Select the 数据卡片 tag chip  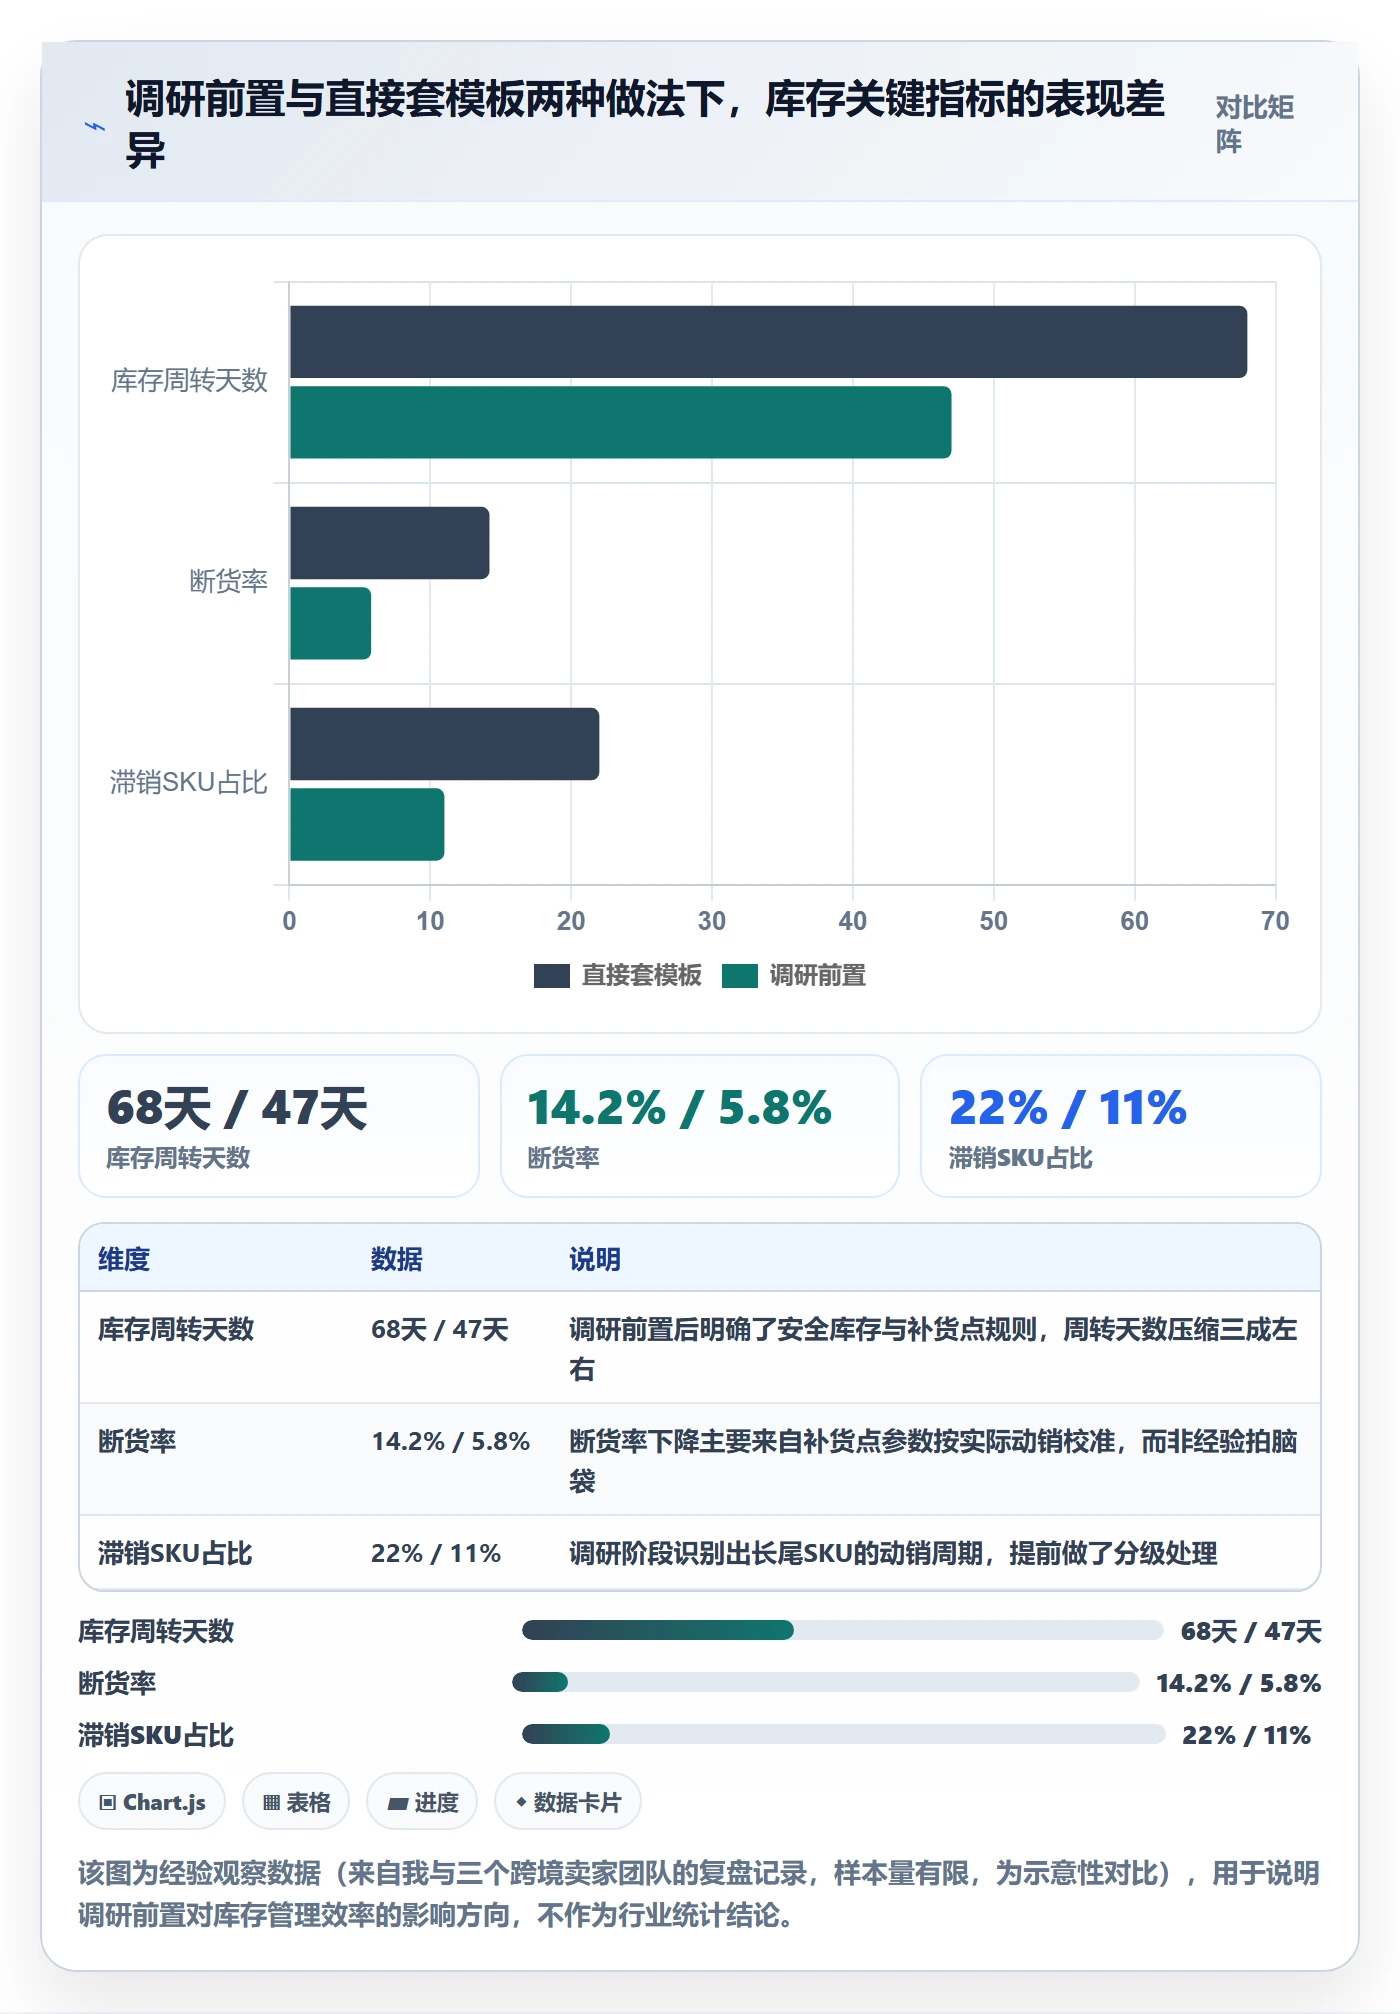[x=568, y=1802]
